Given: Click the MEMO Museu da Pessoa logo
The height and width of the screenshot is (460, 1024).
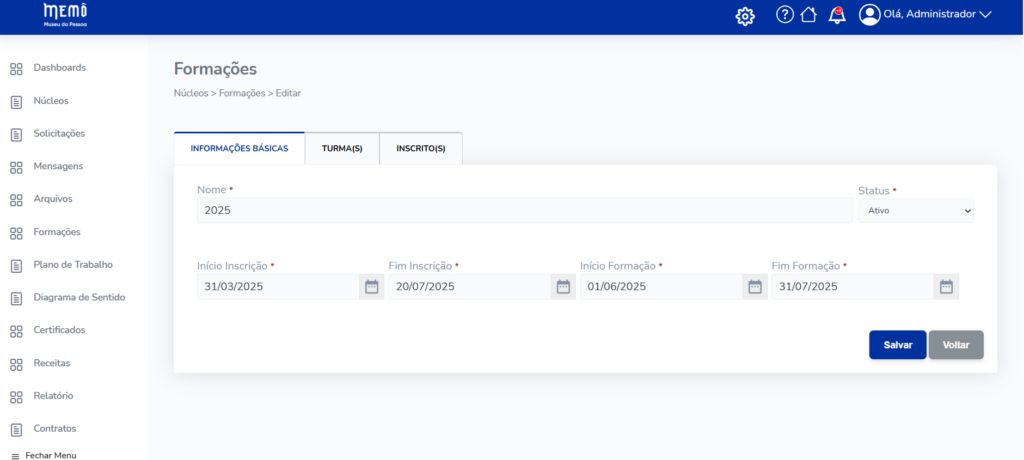Looking at the screenshot, I should (x=65, y=14).
